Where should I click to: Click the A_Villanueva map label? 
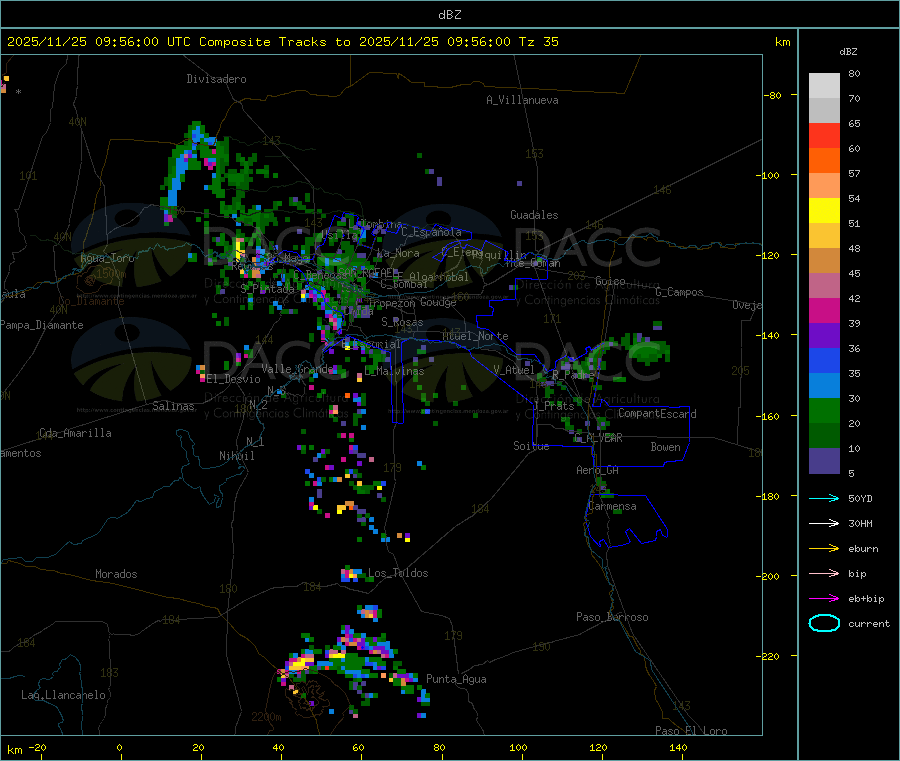click(522, 100)
